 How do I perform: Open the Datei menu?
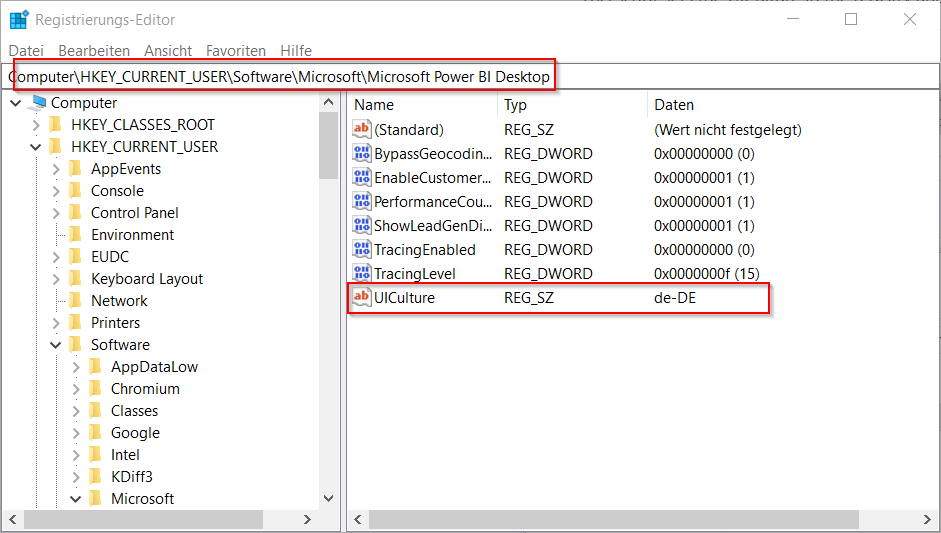pos(26,51)
